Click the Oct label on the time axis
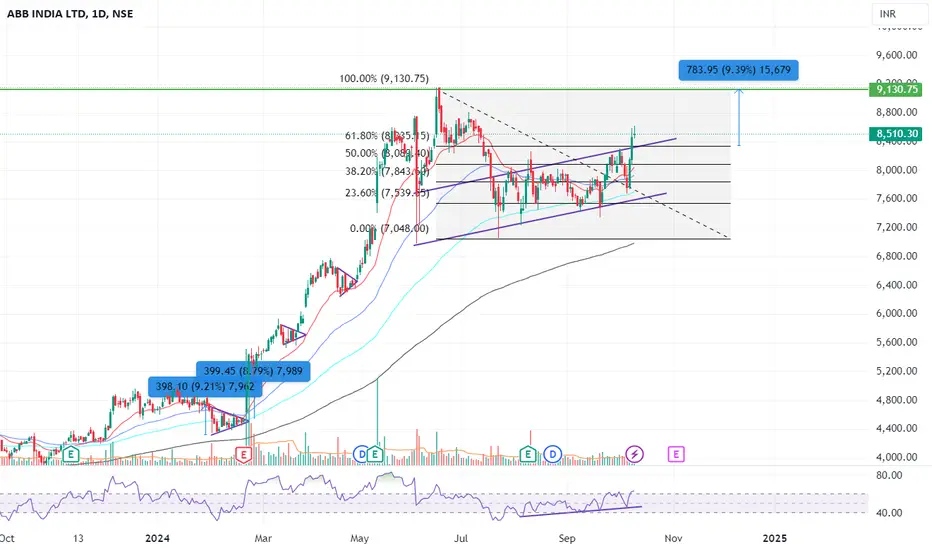 tap(7, 539)
